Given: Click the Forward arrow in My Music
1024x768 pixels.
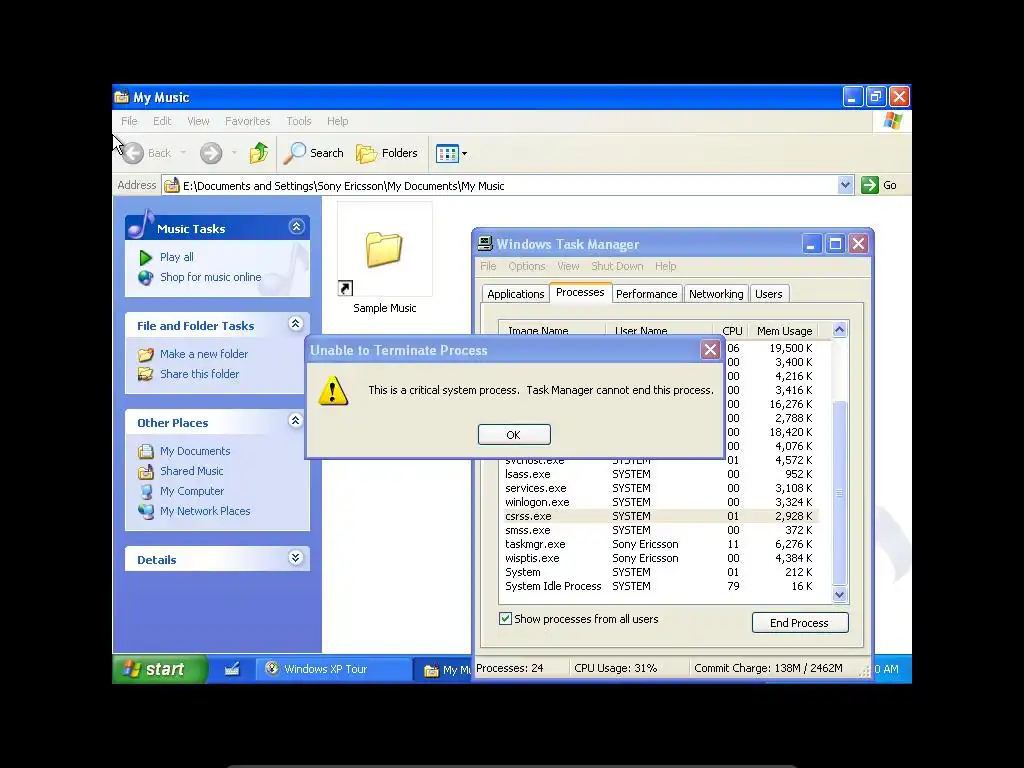Looking at the screenshot, I should point(210,153).
